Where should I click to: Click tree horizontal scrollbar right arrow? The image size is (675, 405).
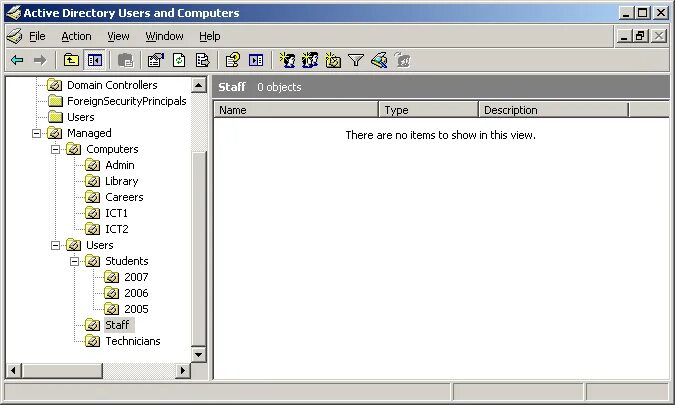(x=183, y=370)
